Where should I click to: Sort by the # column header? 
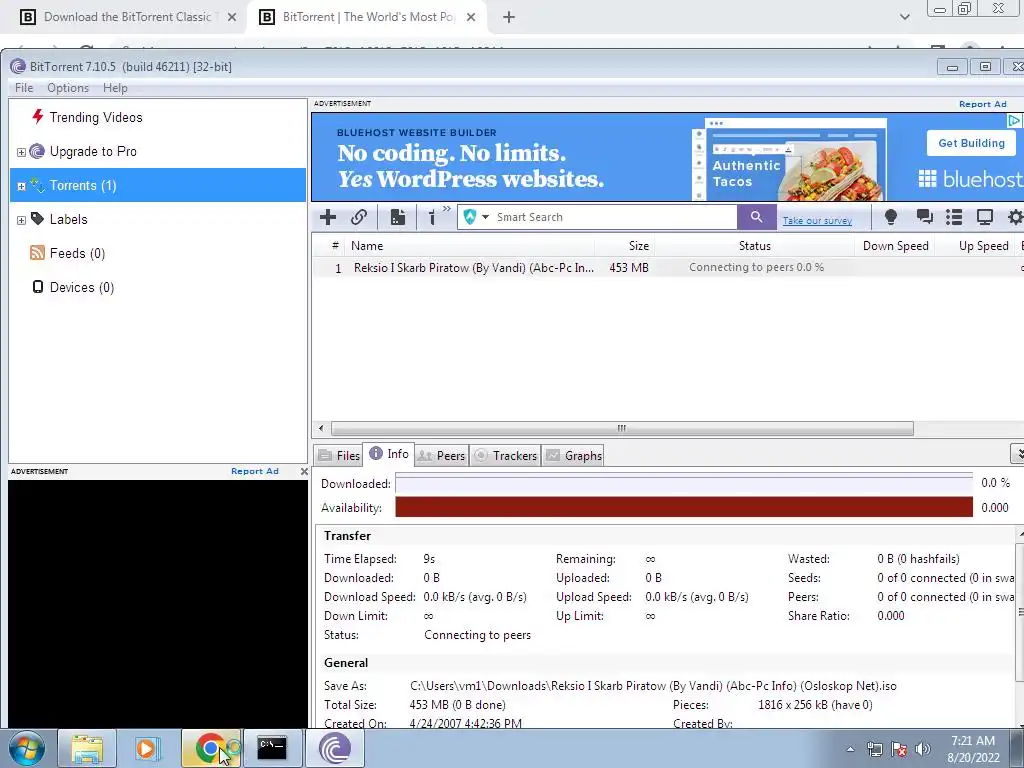pyautogui.click(x=334, y=246)
